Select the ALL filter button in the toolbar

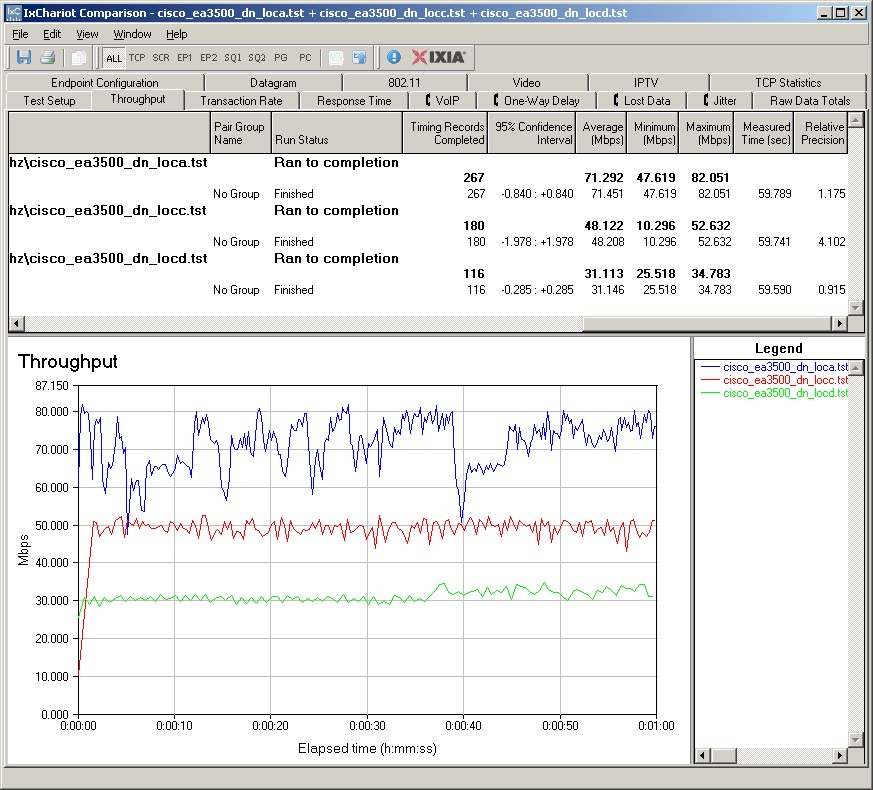tap(114, 58)
